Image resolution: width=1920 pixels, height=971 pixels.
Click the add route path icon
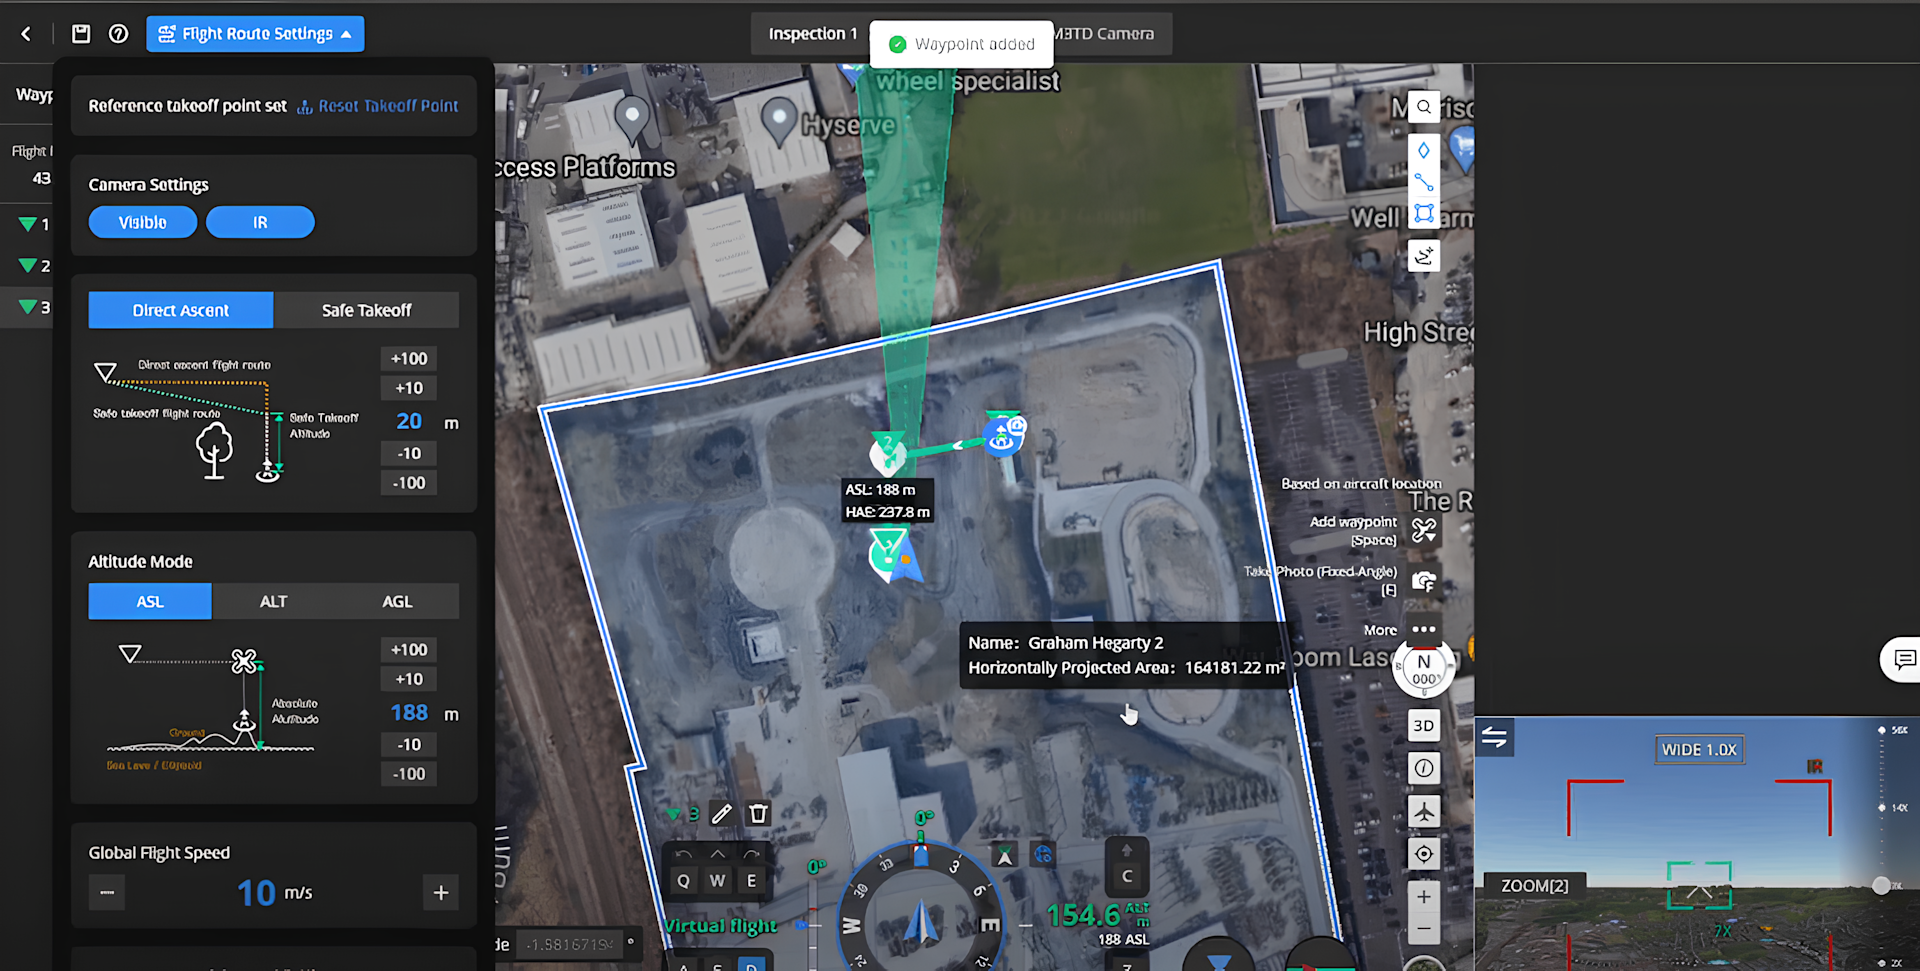click(1424, 256)
